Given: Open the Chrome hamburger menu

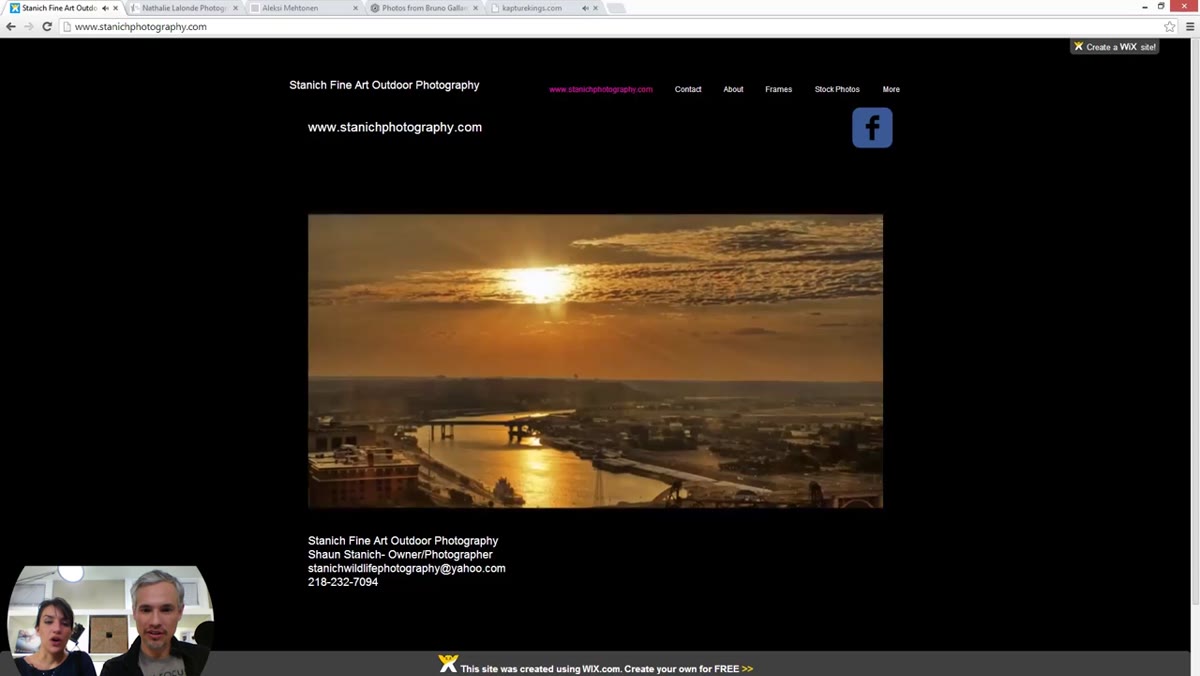Looking at the screenshot, I should (x=1189, y=27).
